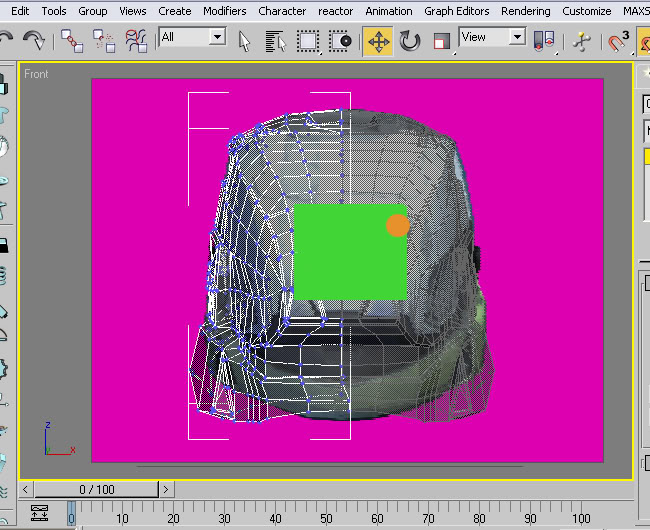Screen dimensions: 650x530
Task: Toggle the Mini Curve Editor button
Action: [x=40, y=513]
